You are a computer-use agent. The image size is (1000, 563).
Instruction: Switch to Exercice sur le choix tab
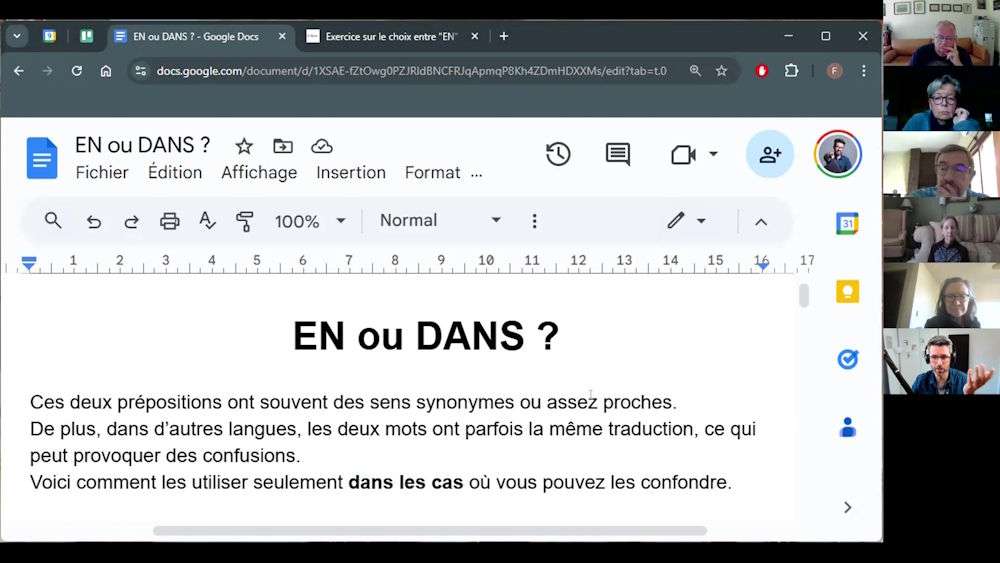[390, 36]
